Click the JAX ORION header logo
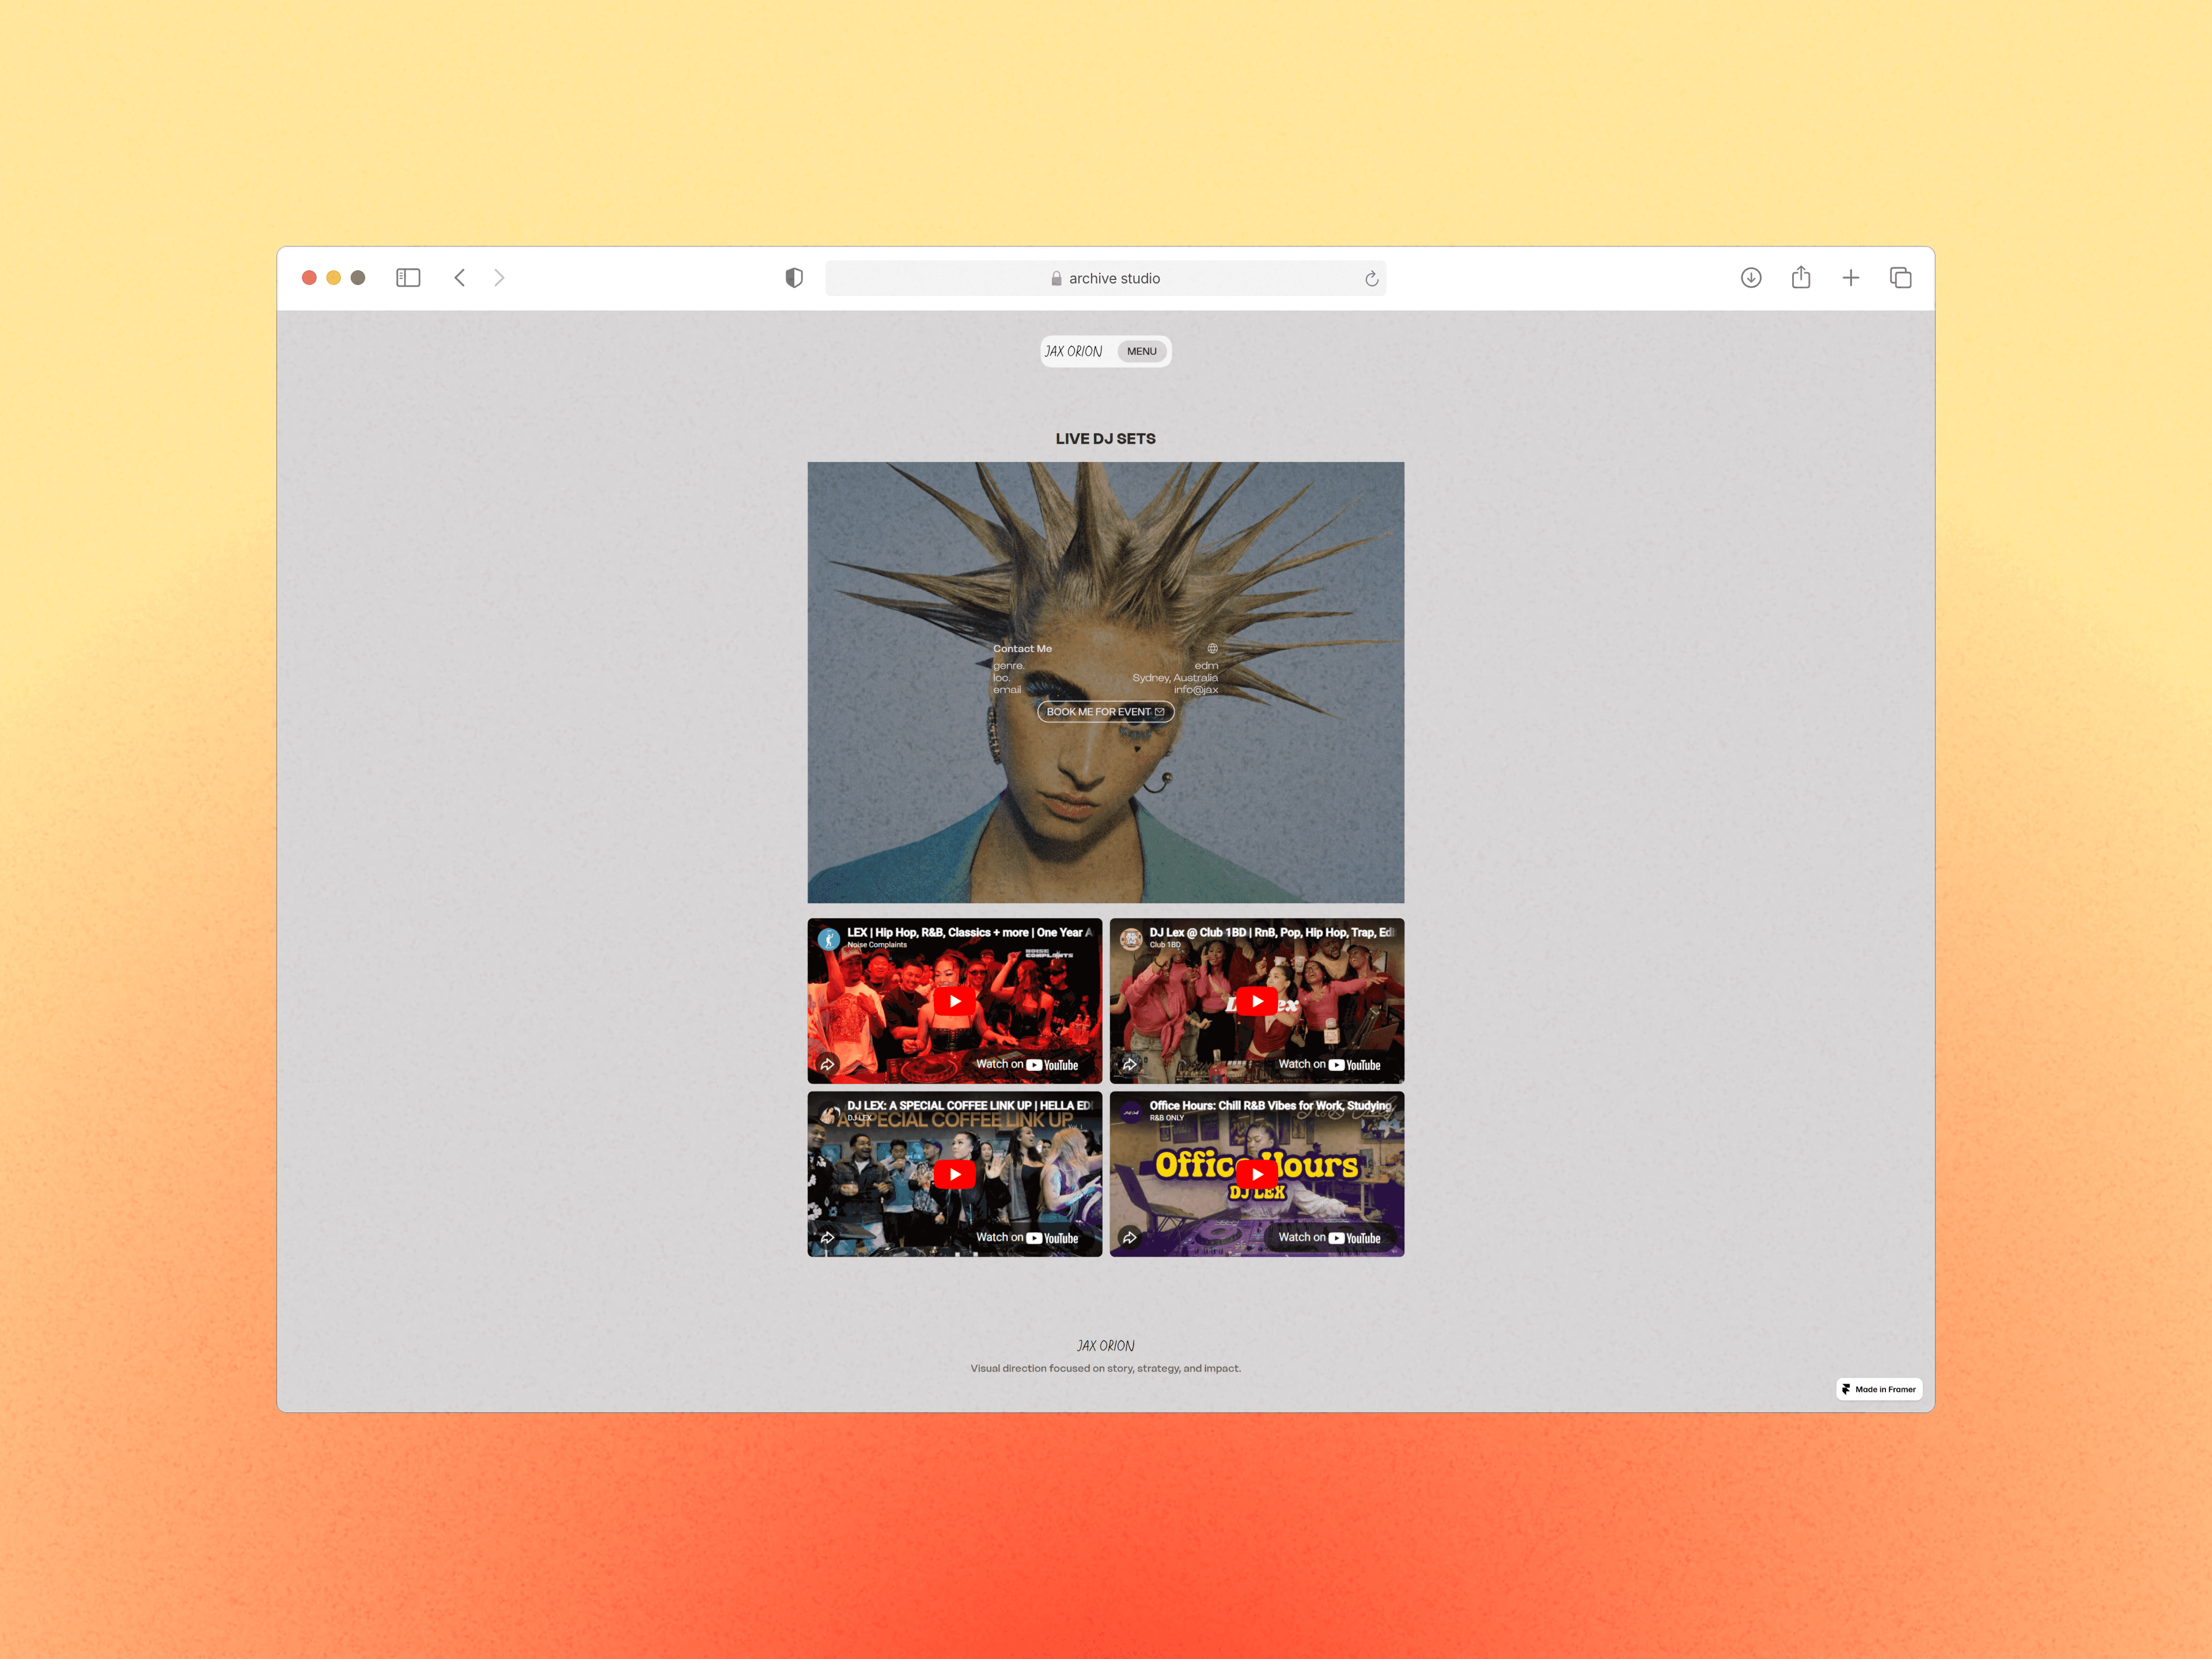 pos(1073,351)
